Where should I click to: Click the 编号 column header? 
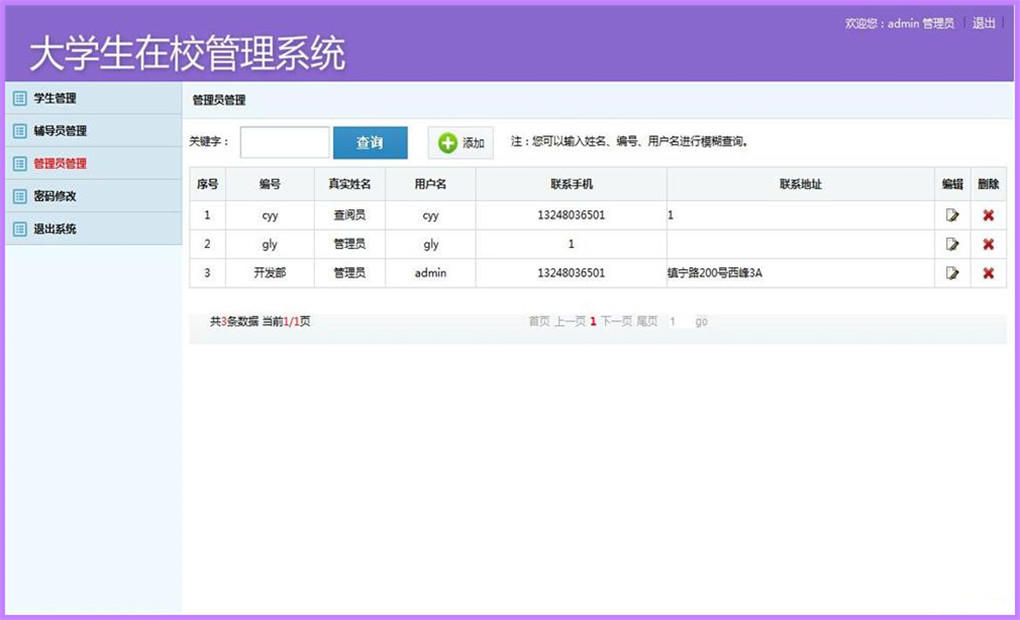tap(270, 184)
